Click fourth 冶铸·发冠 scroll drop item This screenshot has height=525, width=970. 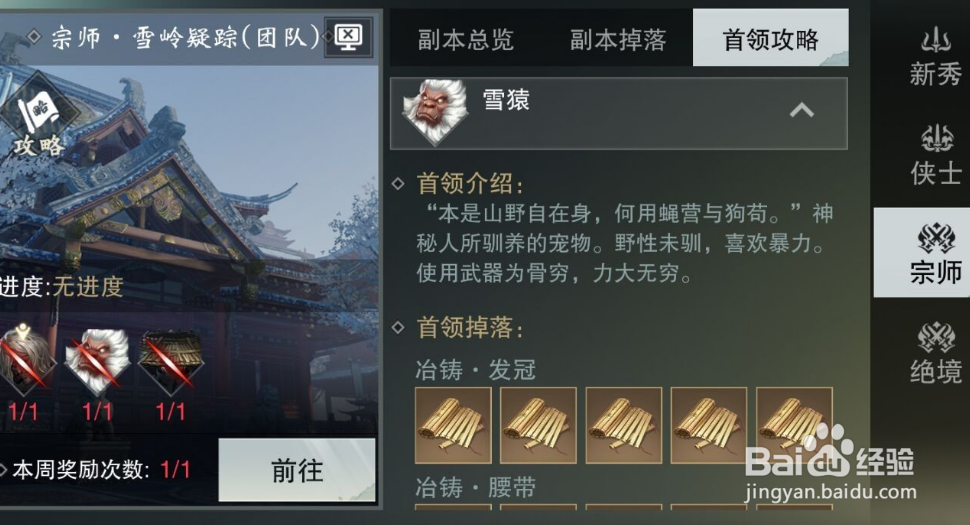(x=709, y=425)
